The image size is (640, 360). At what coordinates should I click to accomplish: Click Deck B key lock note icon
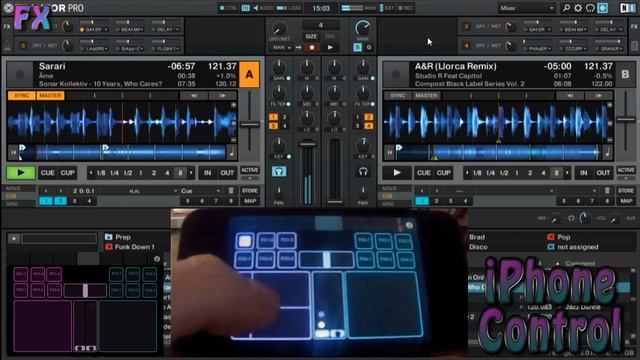(608, 153)
